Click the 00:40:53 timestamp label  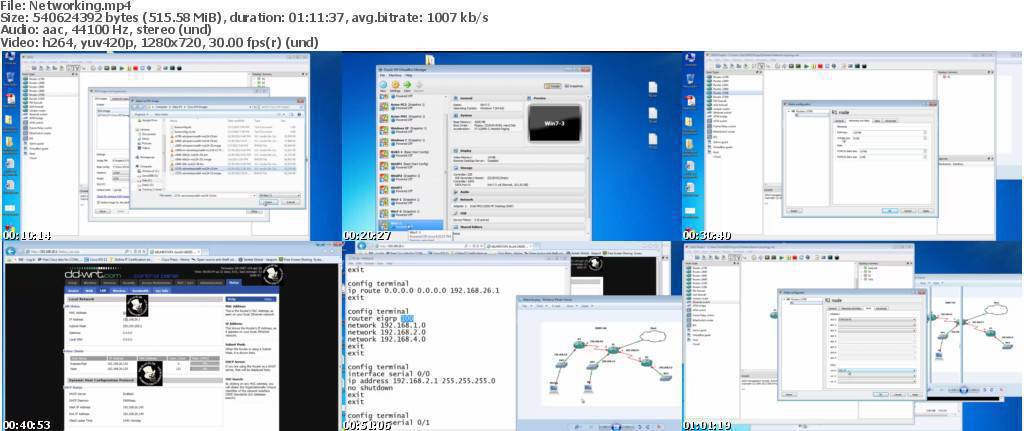point(27,425)
